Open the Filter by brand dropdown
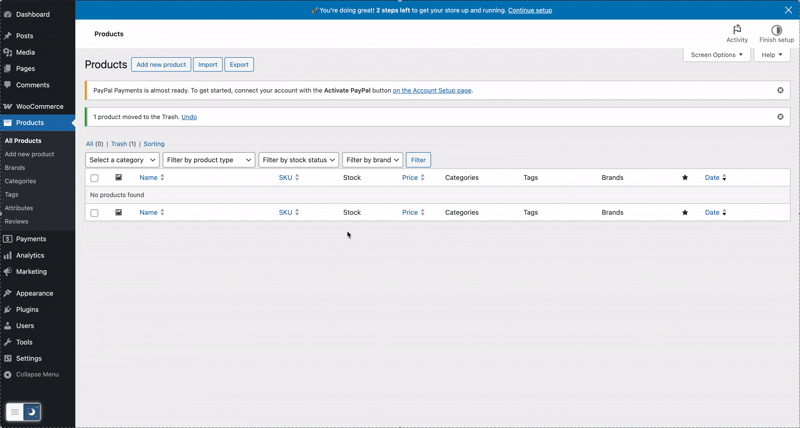Viewport: 800px width, 428px height. pos(372,160)
